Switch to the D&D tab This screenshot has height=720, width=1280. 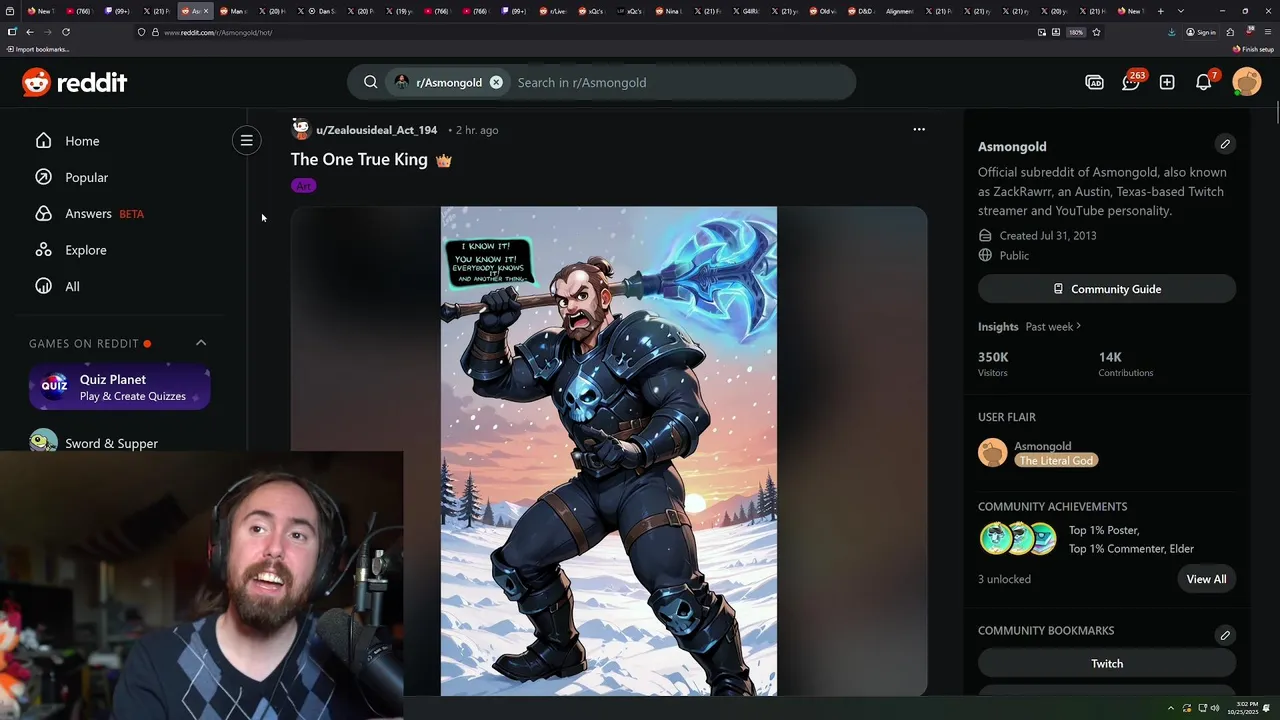(x=860, y=11)
